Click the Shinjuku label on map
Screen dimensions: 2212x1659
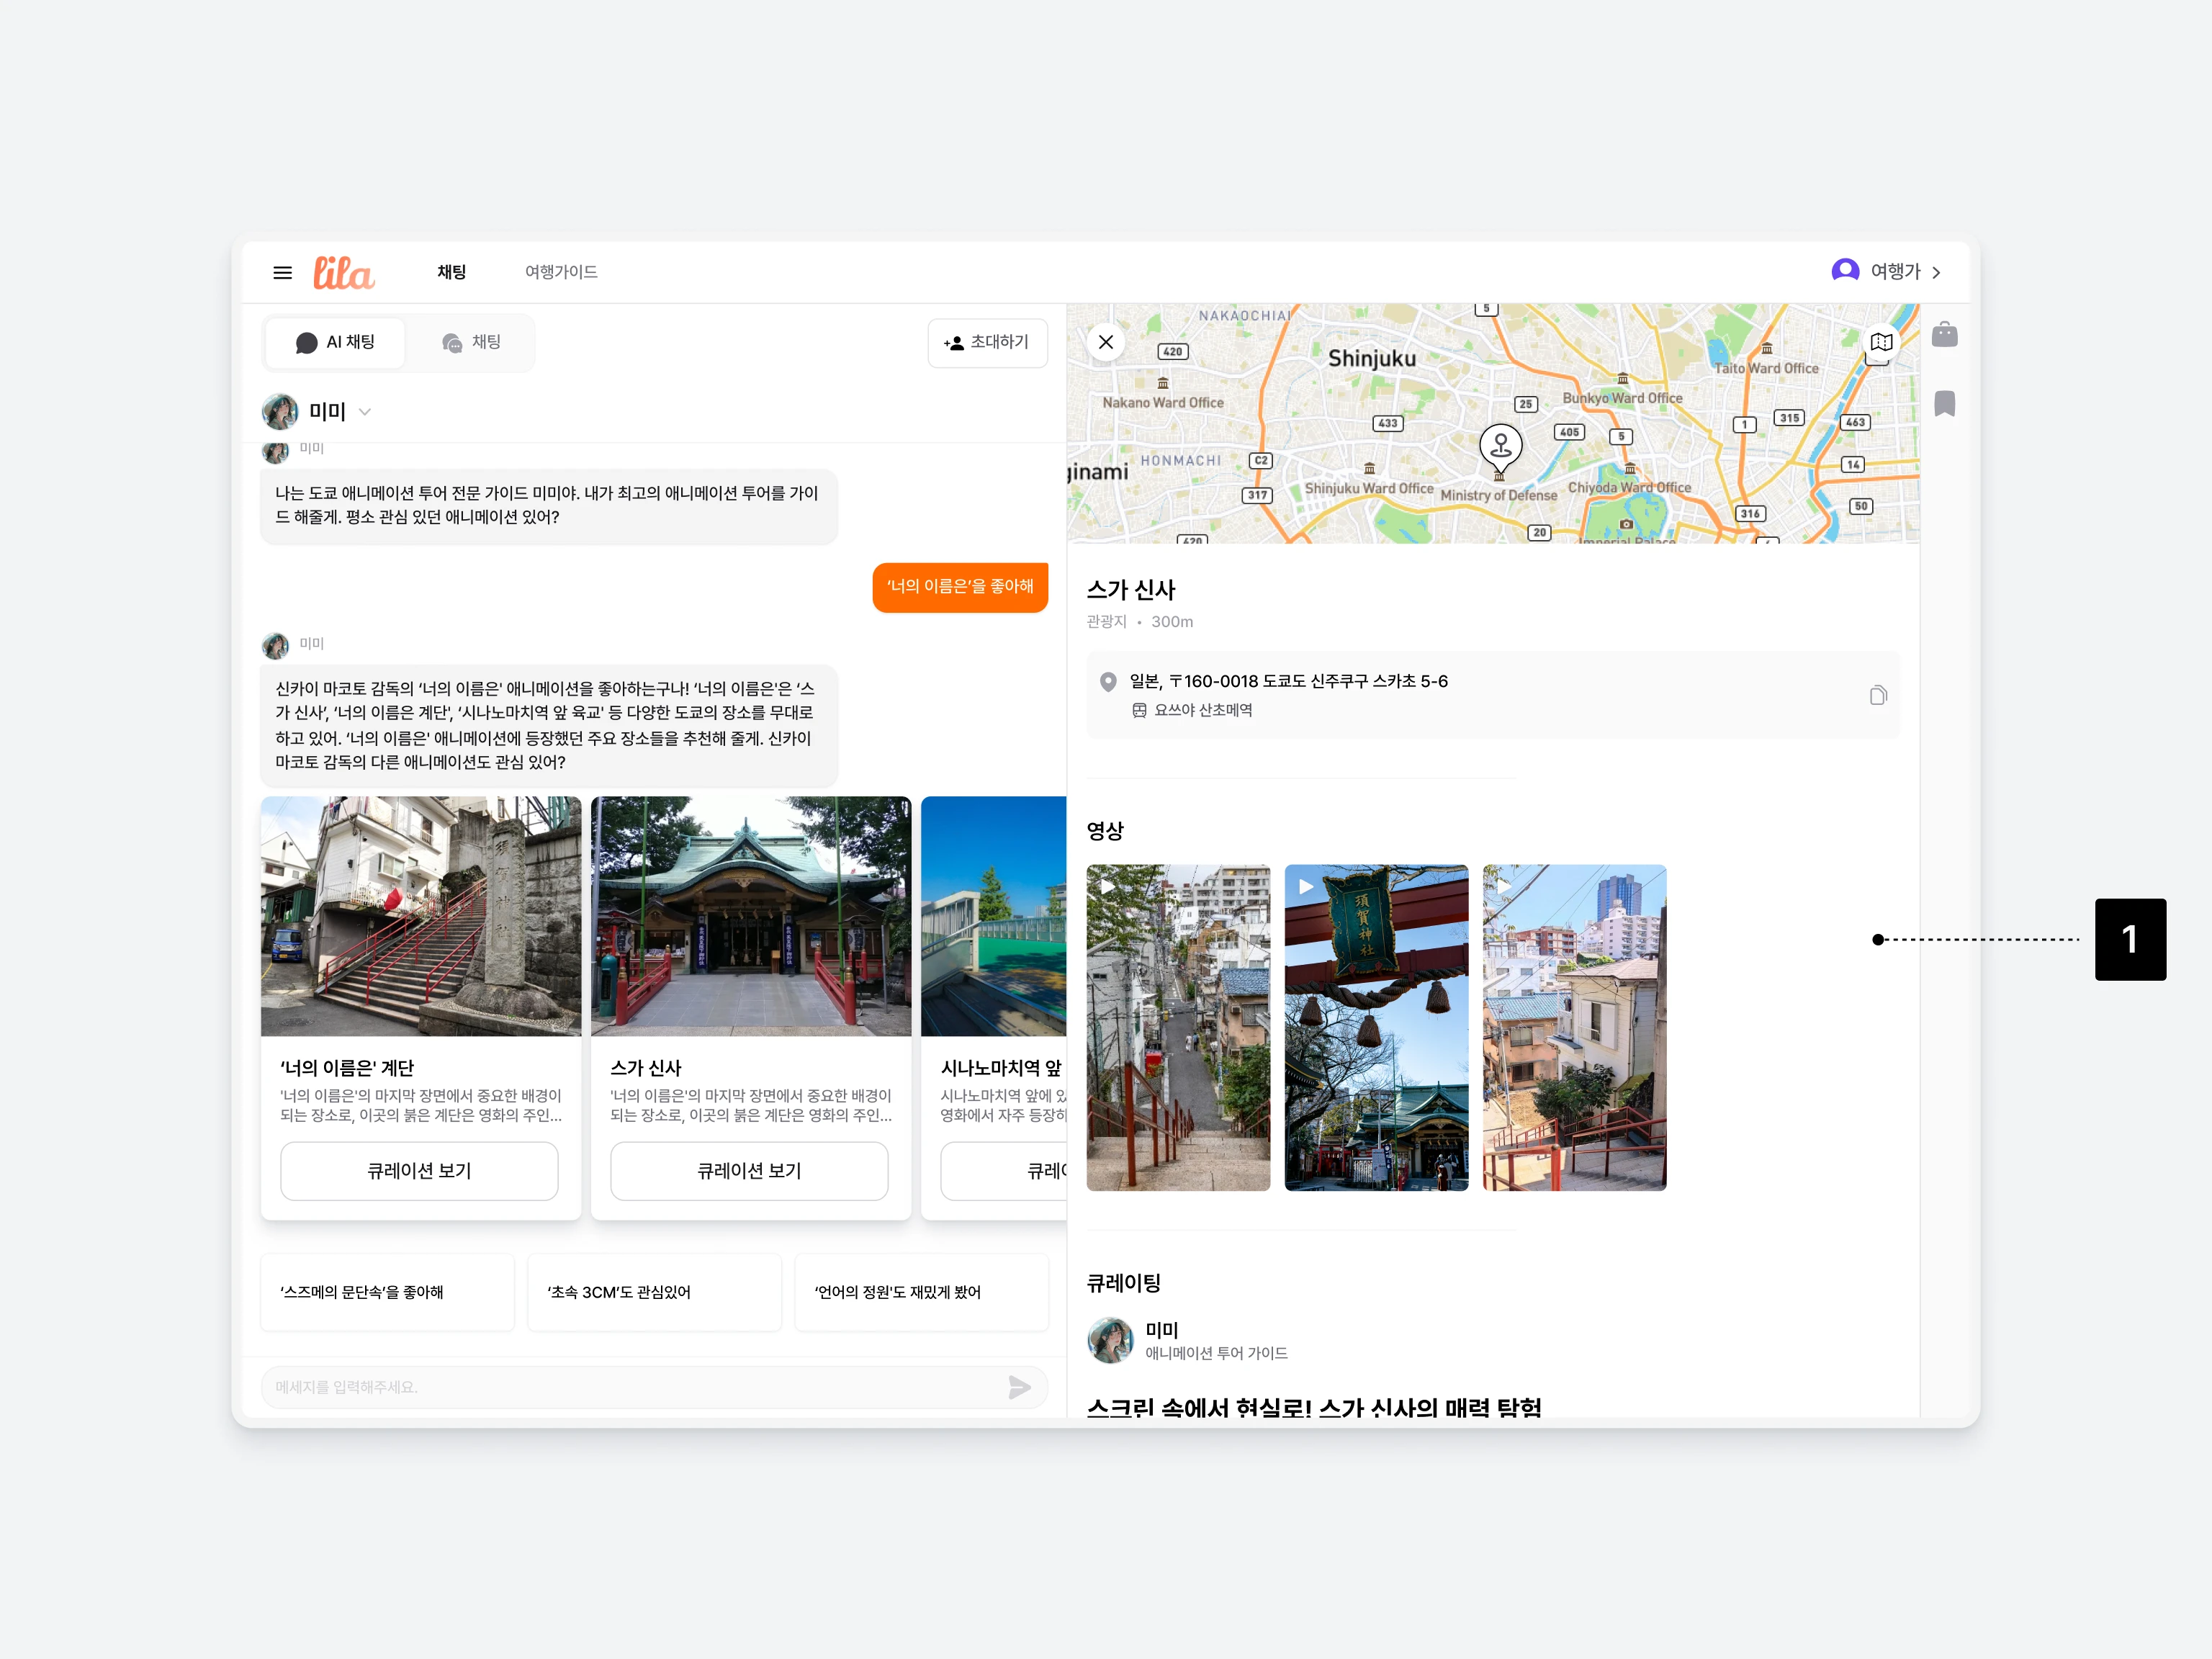pos(1371,359)
